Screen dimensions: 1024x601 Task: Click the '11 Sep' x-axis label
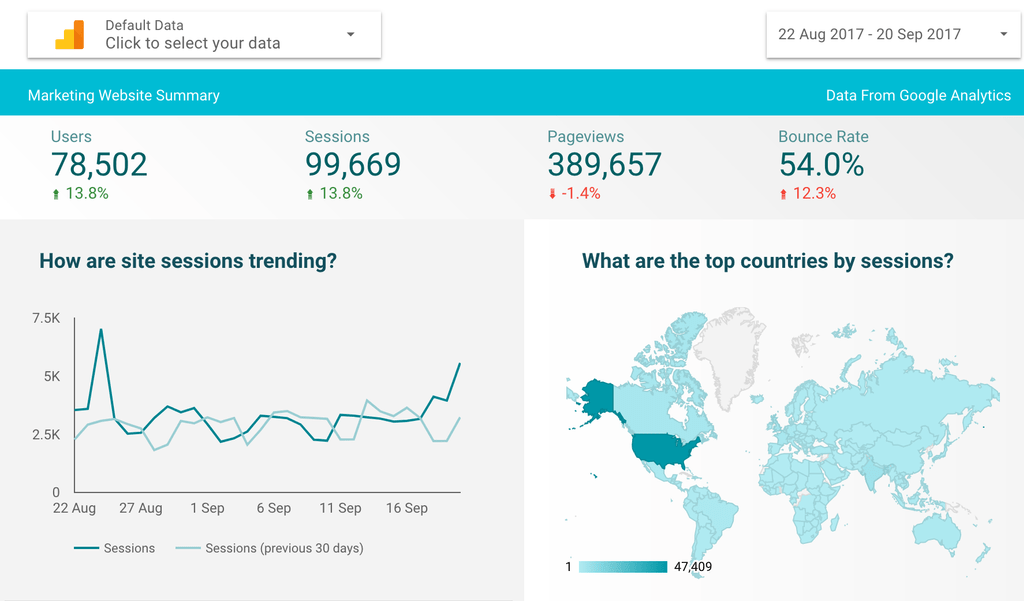(x=340, y=508)
